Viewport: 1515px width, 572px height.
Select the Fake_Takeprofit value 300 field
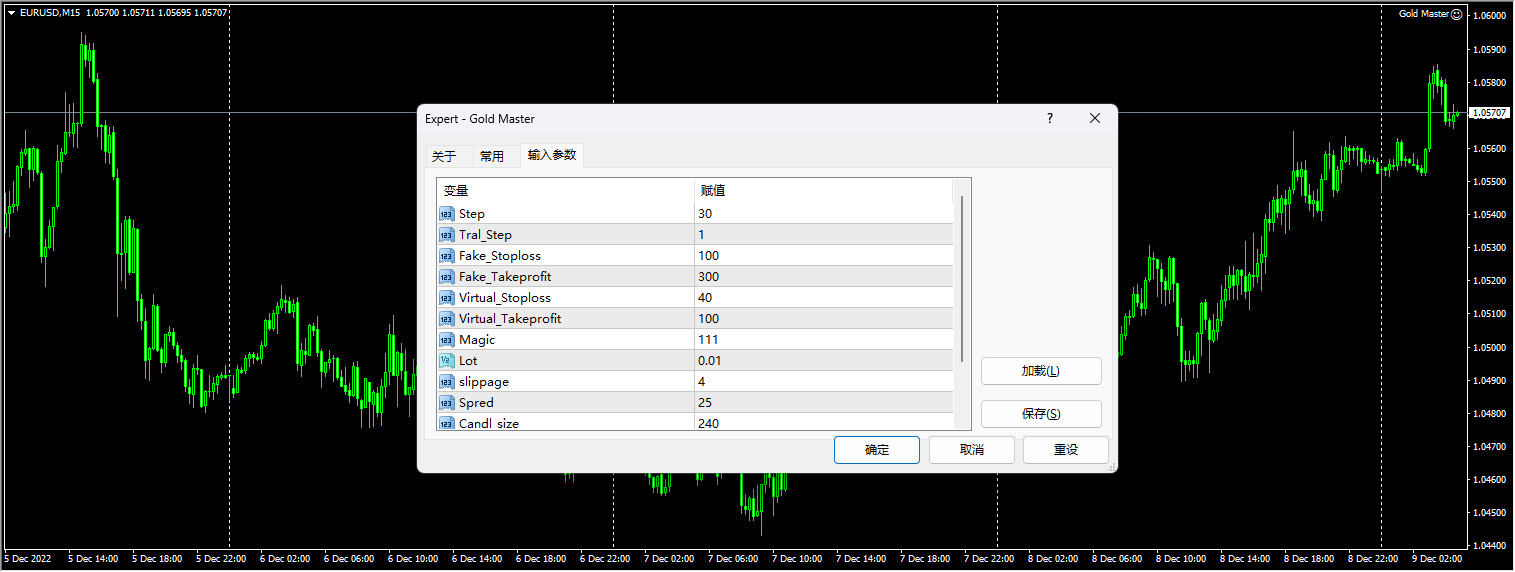pos(822,277)
